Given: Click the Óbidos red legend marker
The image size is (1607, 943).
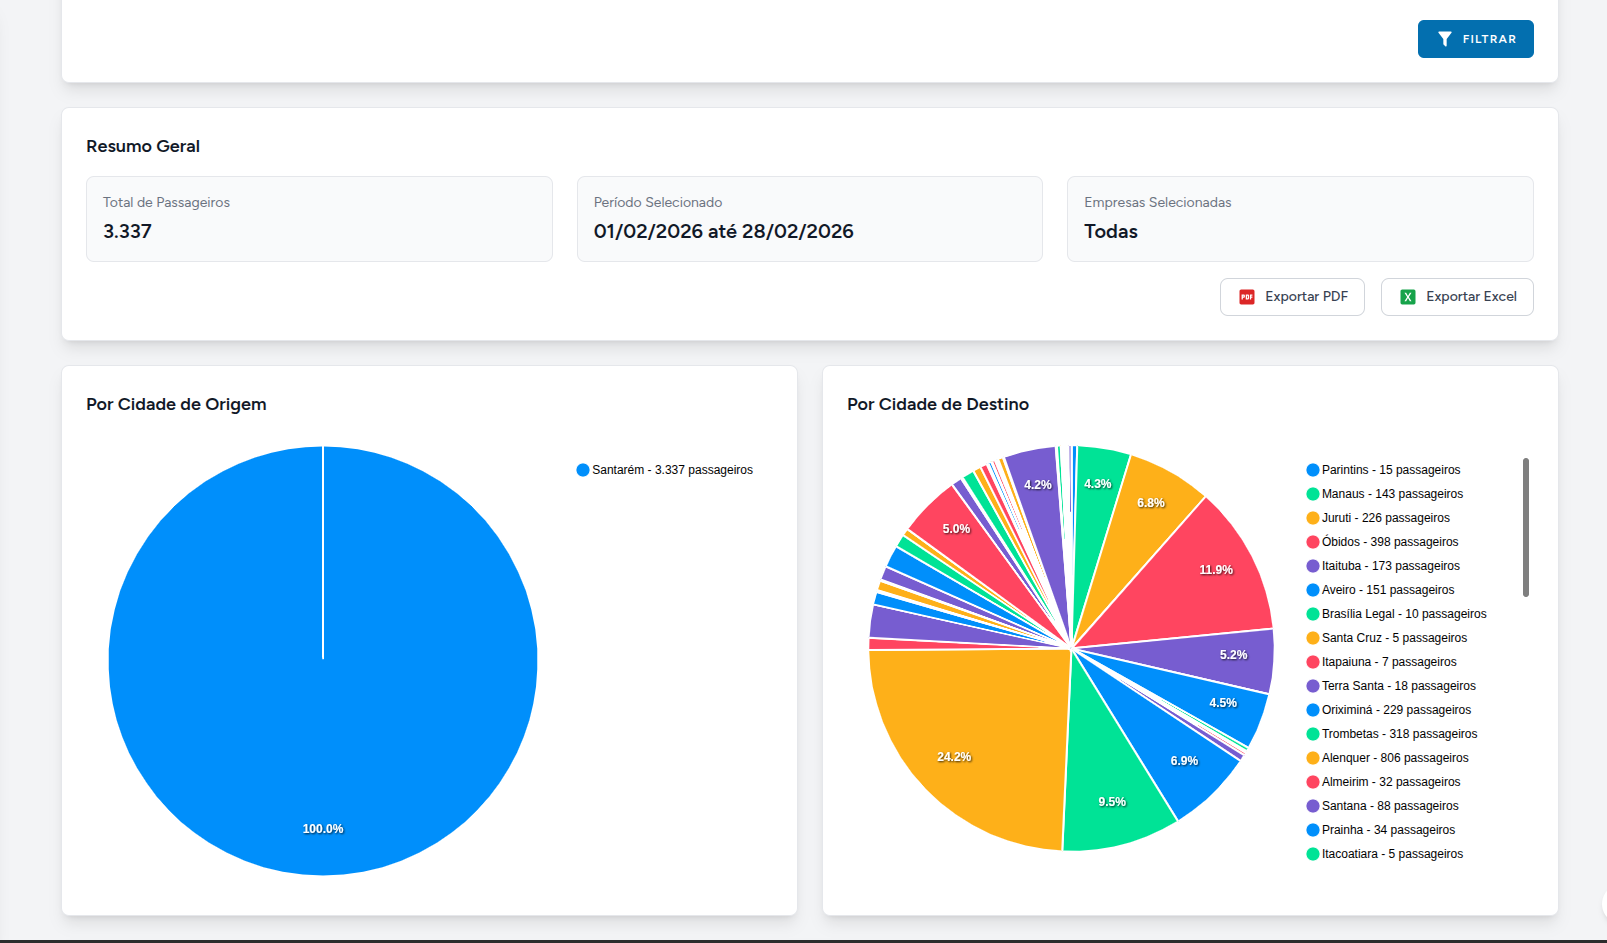Looking at the screenshot, I should (1313, 542).
